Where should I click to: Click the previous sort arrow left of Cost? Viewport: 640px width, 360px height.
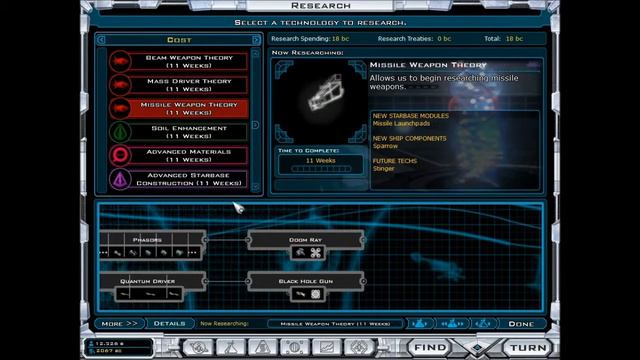[x=101, y=40]
